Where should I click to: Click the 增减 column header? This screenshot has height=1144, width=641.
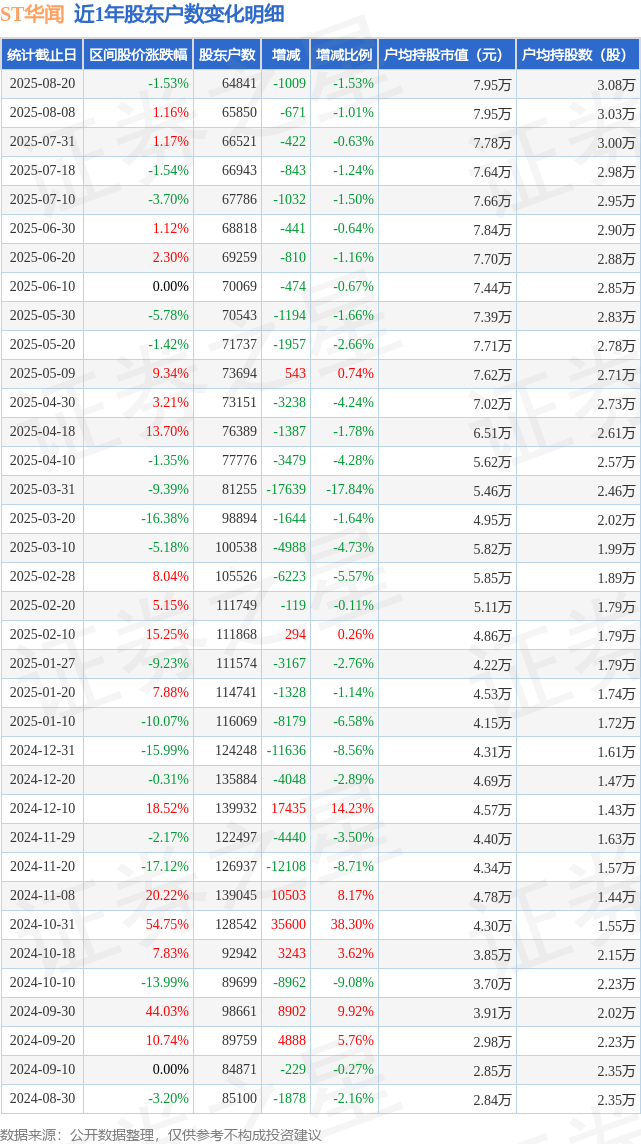(x=286, y=55)
